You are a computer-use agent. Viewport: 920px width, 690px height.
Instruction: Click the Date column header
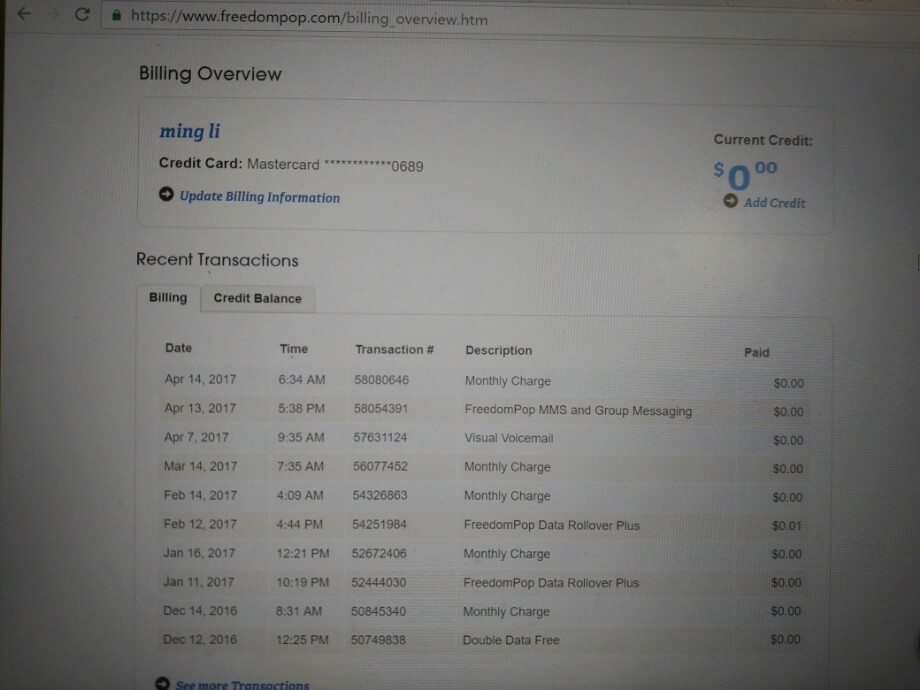tap(178, 348)
